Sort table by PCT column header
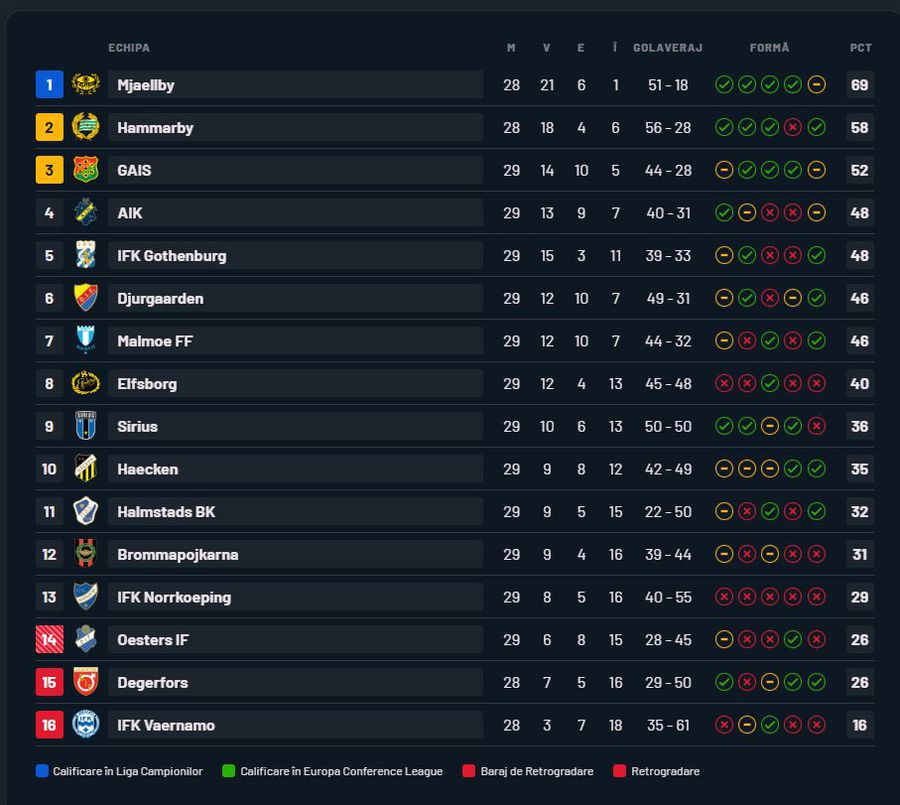Screen dimensions: 900x805 [x=860, y=47]
